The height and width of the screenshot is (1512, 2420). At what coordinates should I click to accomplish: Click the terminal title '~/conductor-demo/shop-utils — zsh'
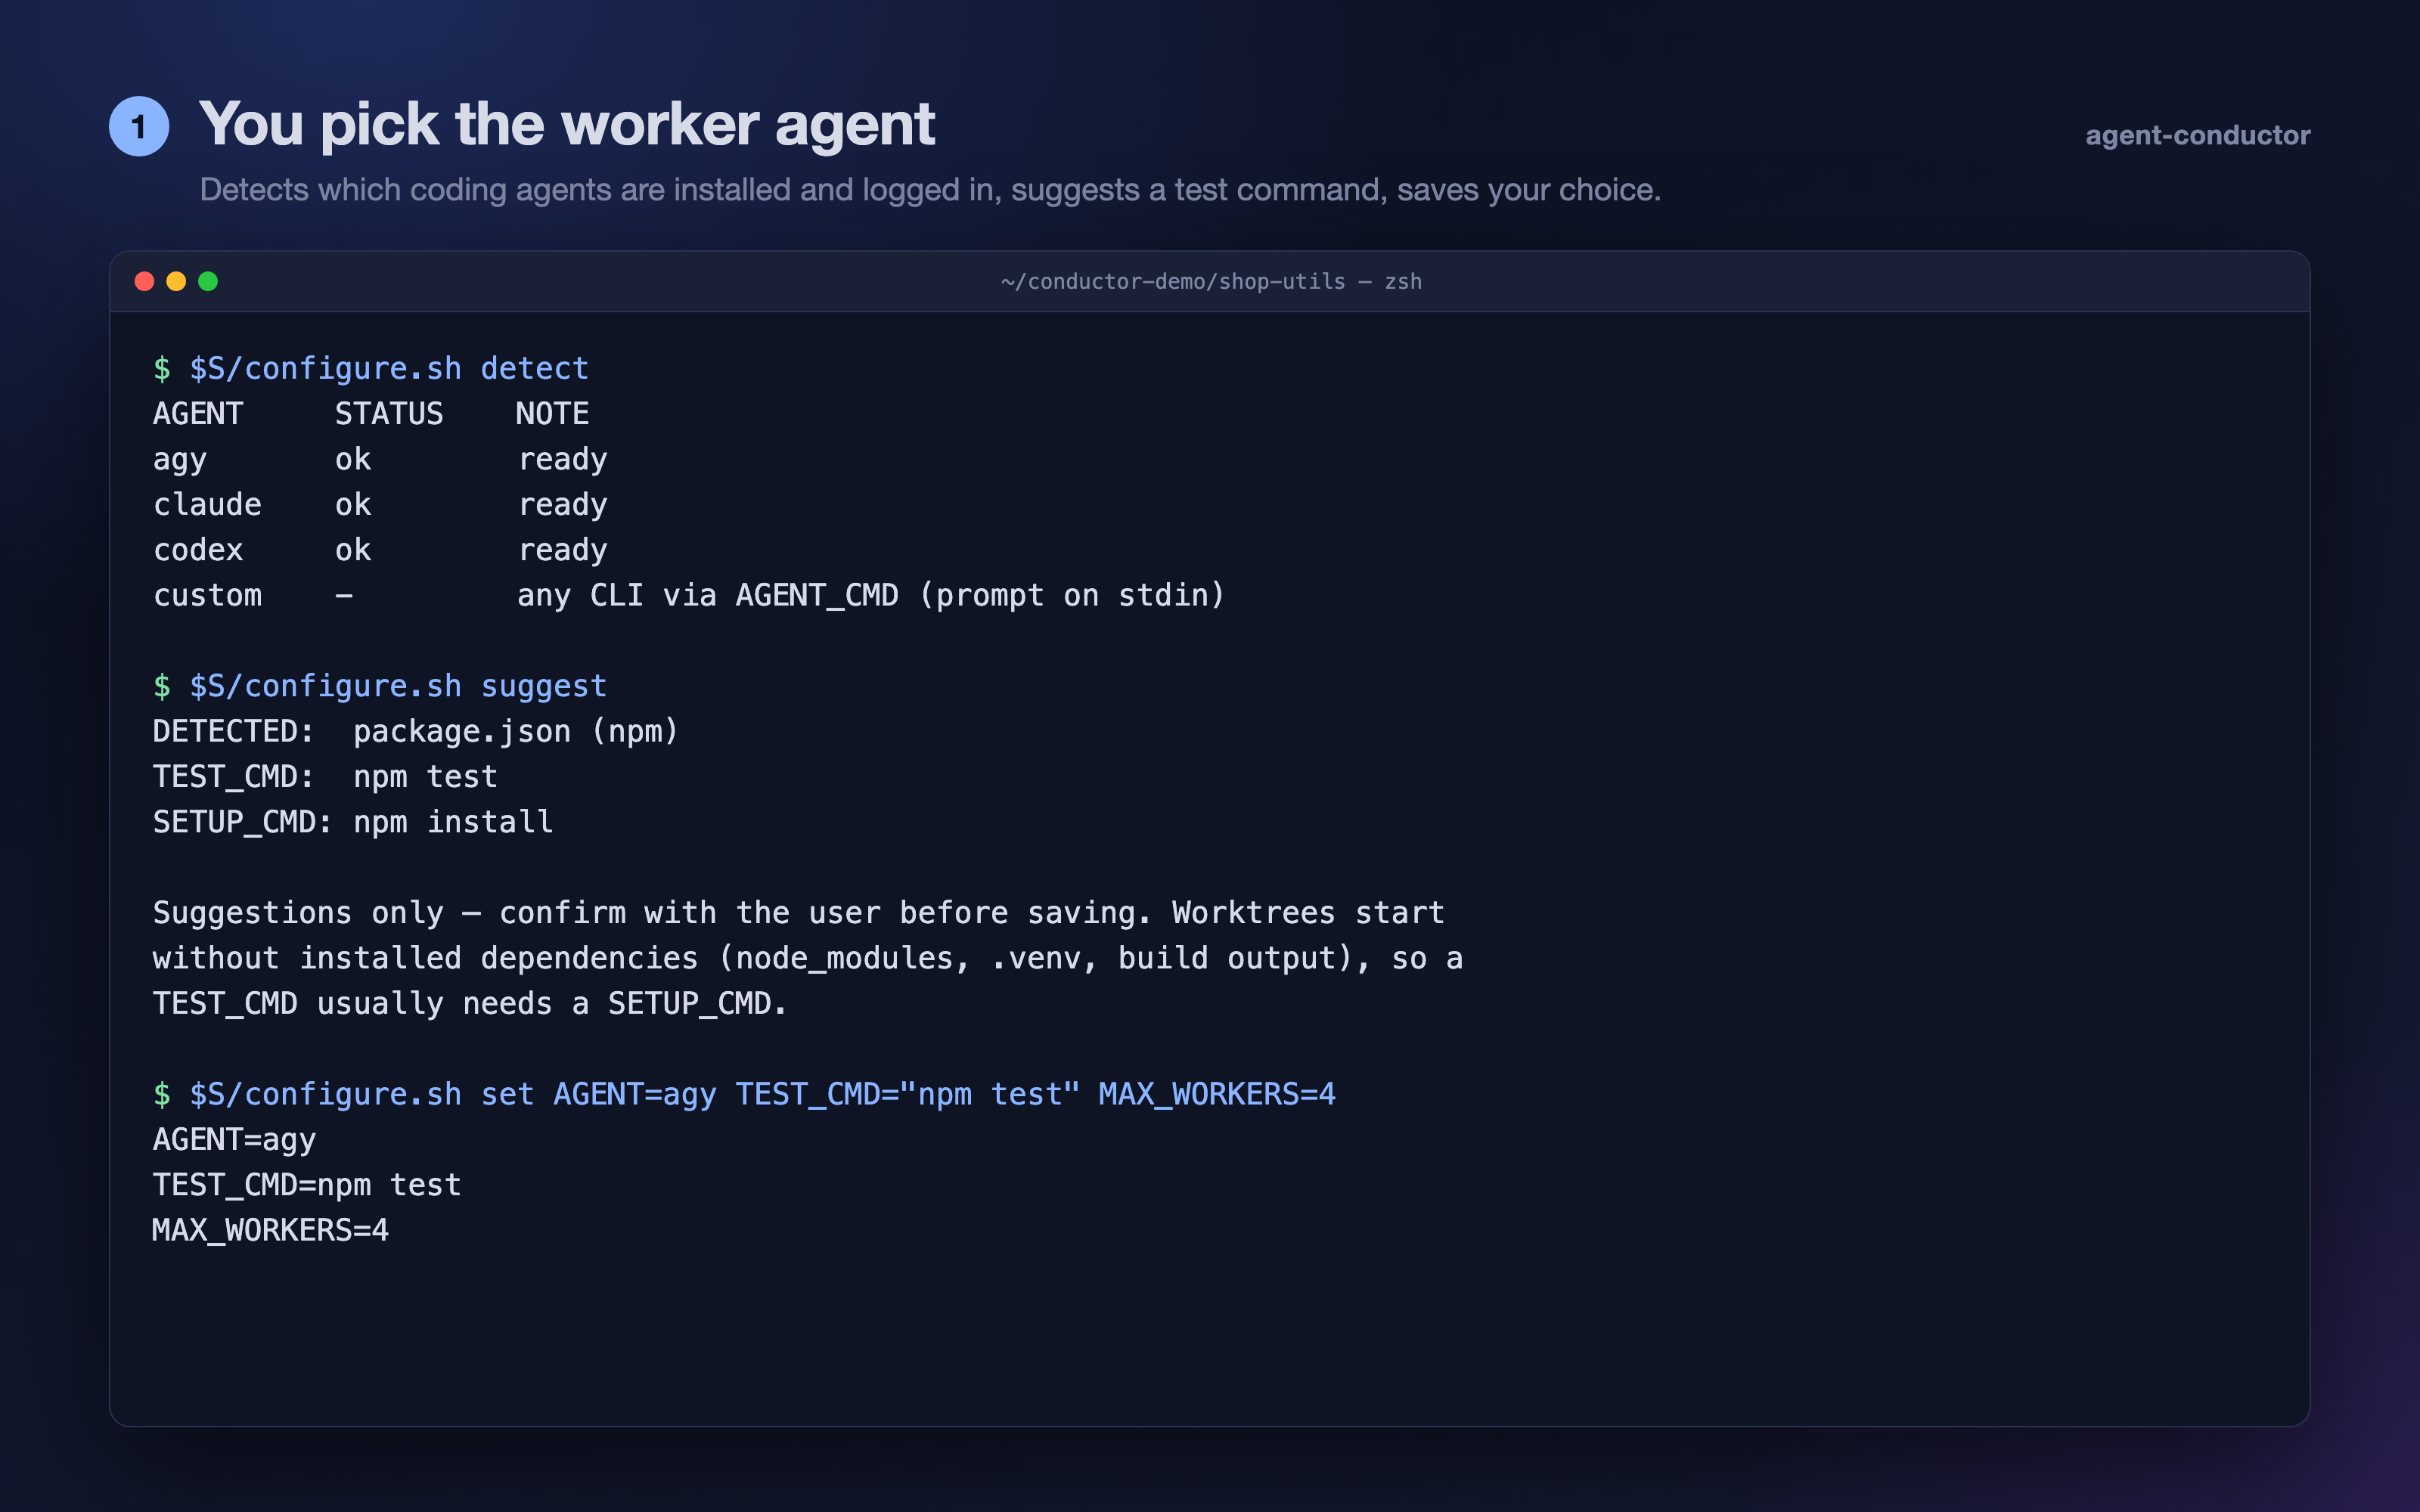pos(1211,282)
